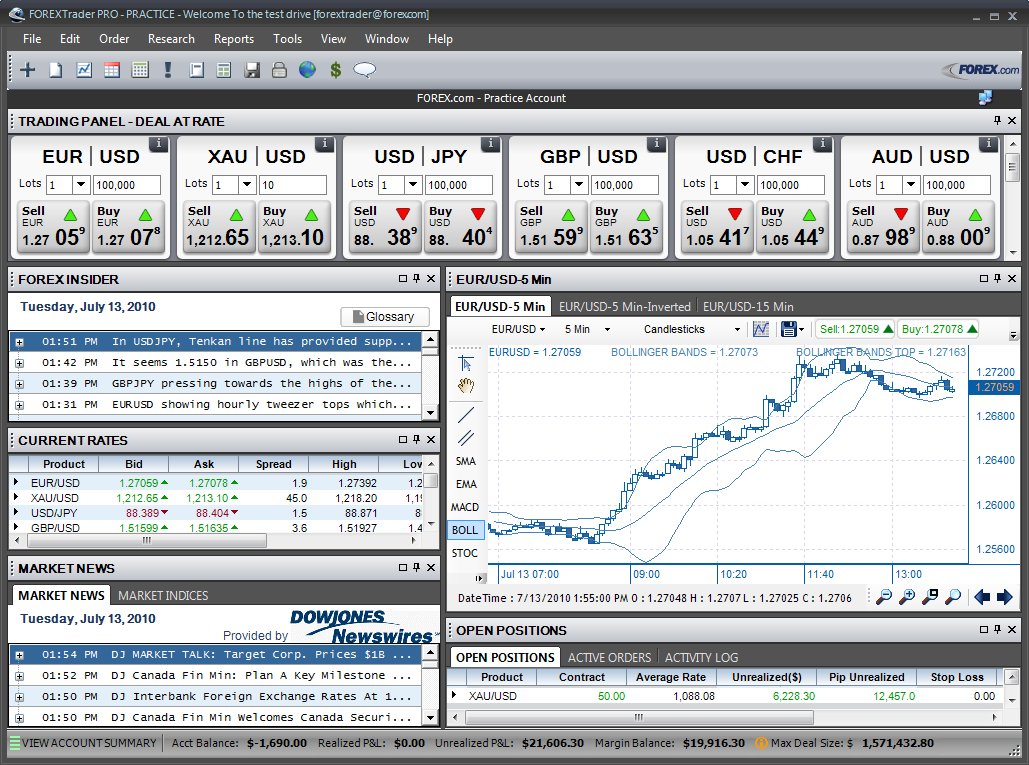Click XAU/USD amount field showing 10
This screenshot has height=765, width=1029.
[293, 185]
